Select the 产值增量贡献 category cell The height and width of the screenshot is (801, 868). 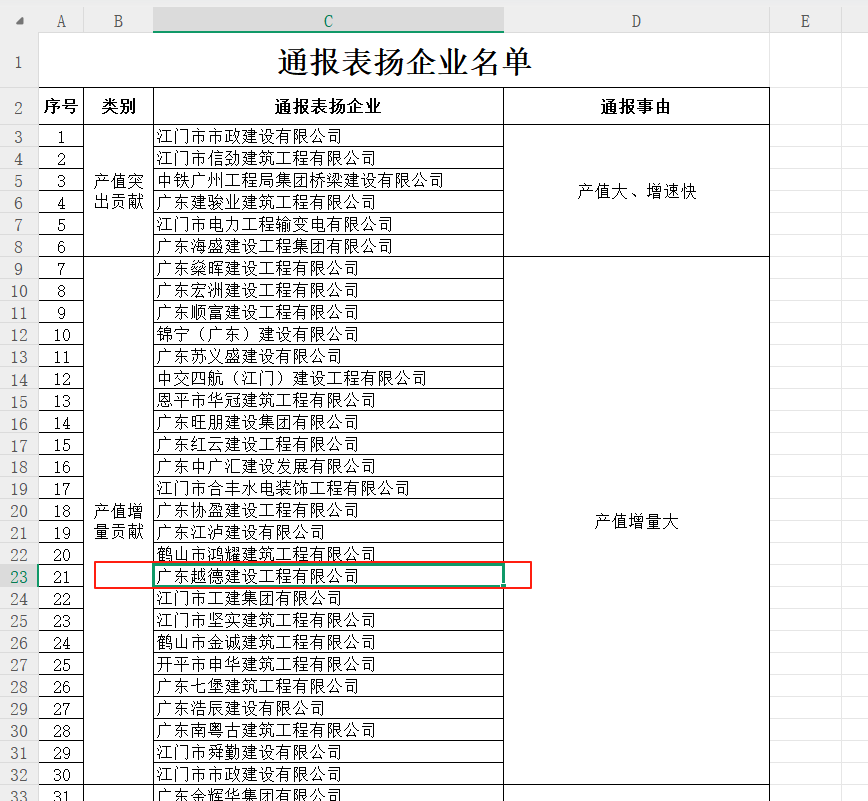(x=118, y=521)
